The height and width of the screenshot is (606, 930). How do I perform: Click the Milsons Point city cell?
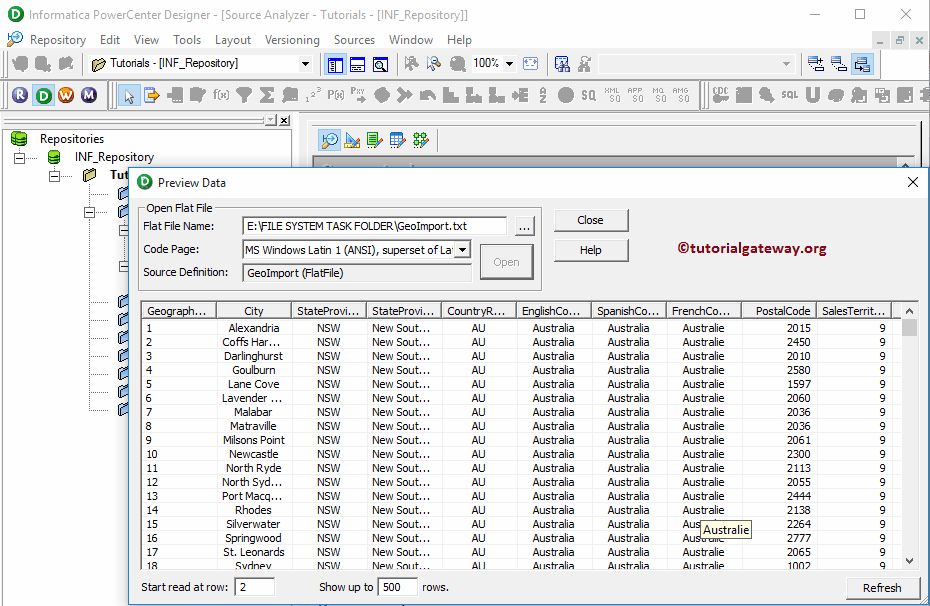tap(254, 440)
